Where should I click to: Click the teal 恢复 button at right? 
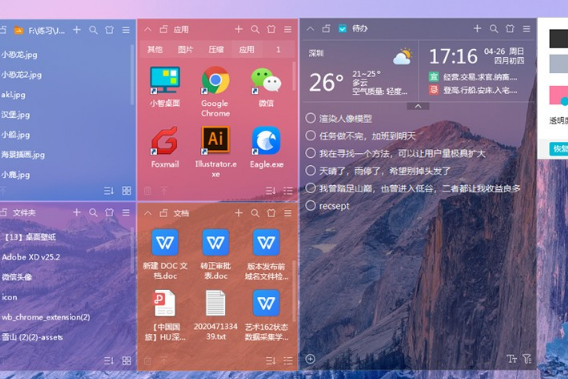pos(559,149)
